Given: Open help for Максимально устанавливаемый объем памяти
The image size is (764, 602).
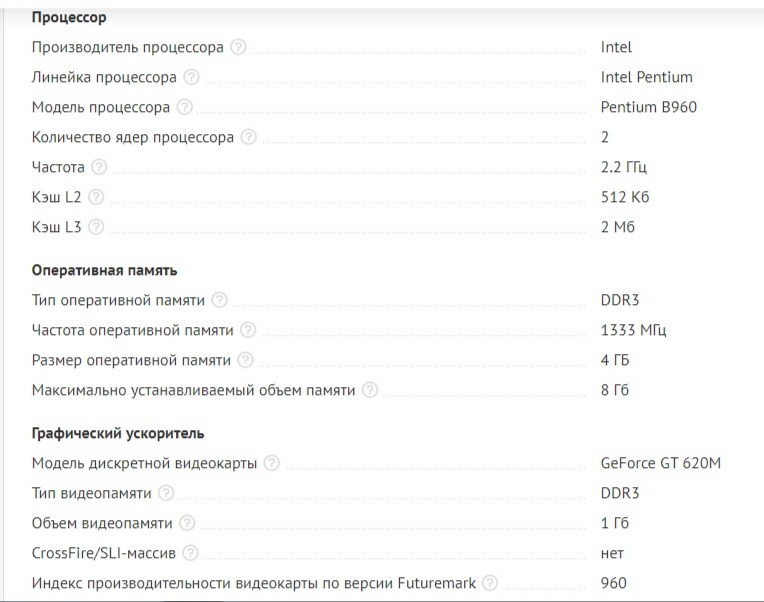Looking at the screenshot, I should (370, 390).
